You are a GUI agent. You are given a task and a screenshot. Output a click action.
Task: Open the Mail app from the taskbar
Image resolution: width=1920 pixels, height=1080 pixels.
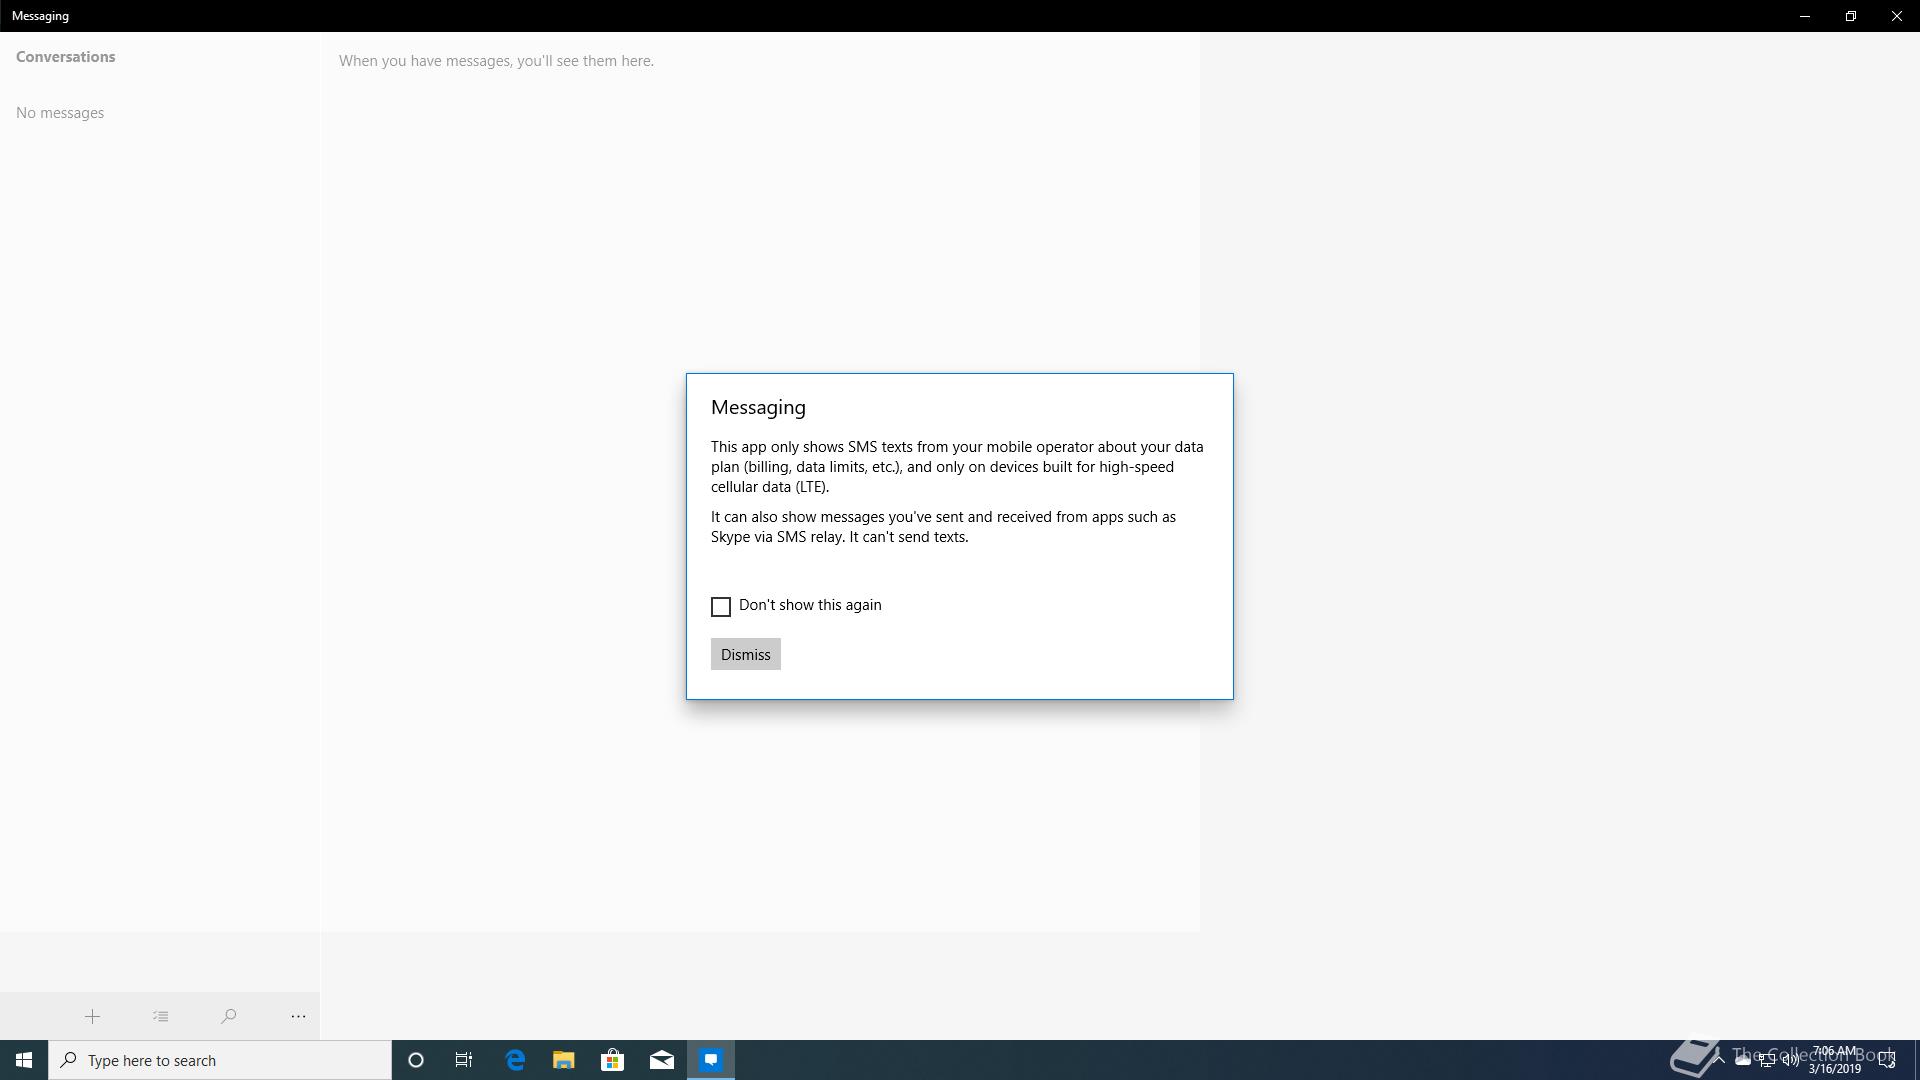click(661, 1060)
